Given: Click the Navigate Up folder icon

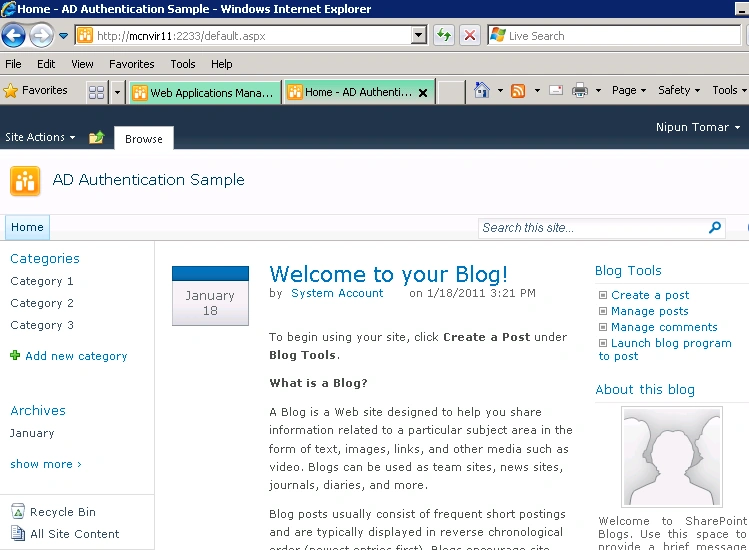Looking at the screenshot, I should [96, 138].
